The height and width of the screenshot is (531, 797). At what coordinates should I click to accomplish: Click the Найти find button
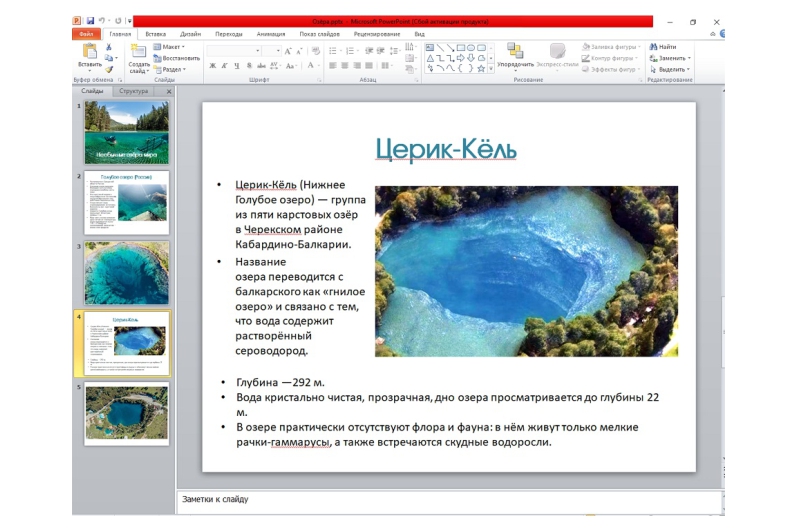click(x=663, y=47)
